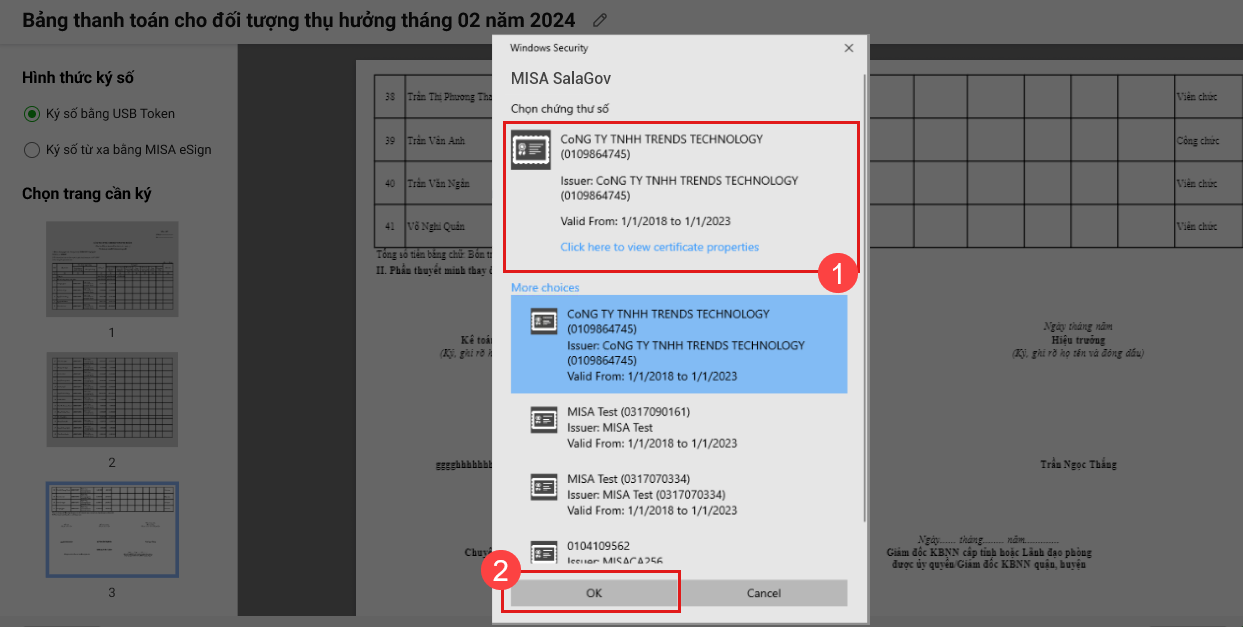Click here to view certificate properties
The height and width of the screenshot is (627, 1243).
[659, 247]
